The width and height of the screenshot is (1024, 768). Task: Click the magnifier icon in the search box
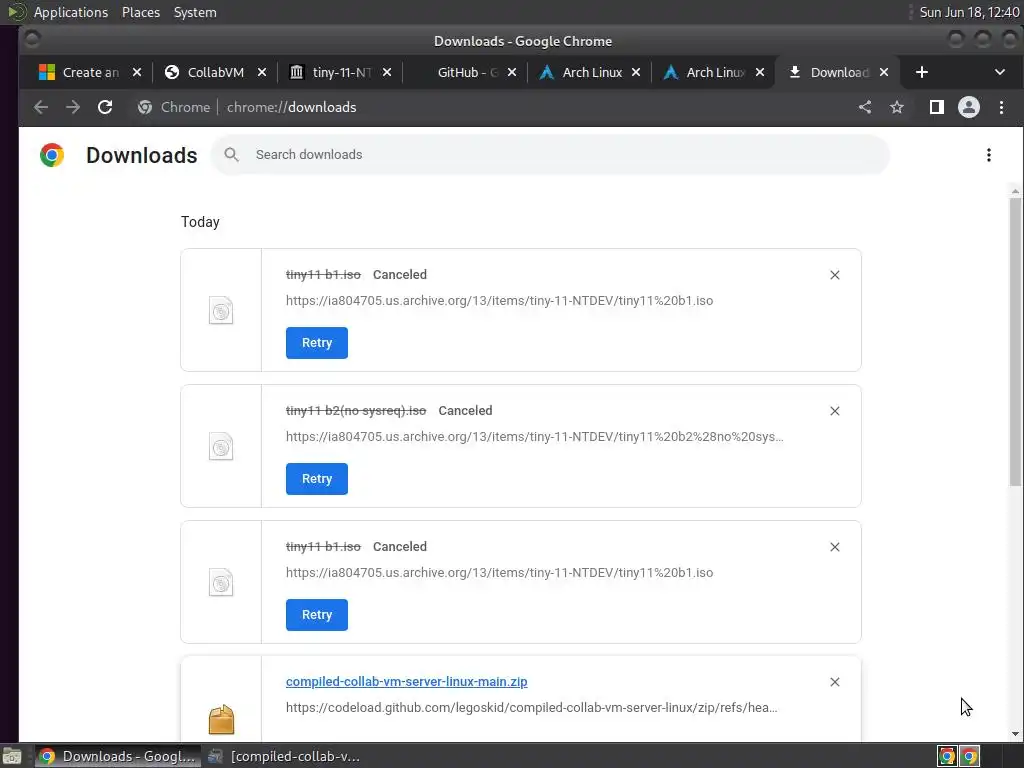pos(231,155)
